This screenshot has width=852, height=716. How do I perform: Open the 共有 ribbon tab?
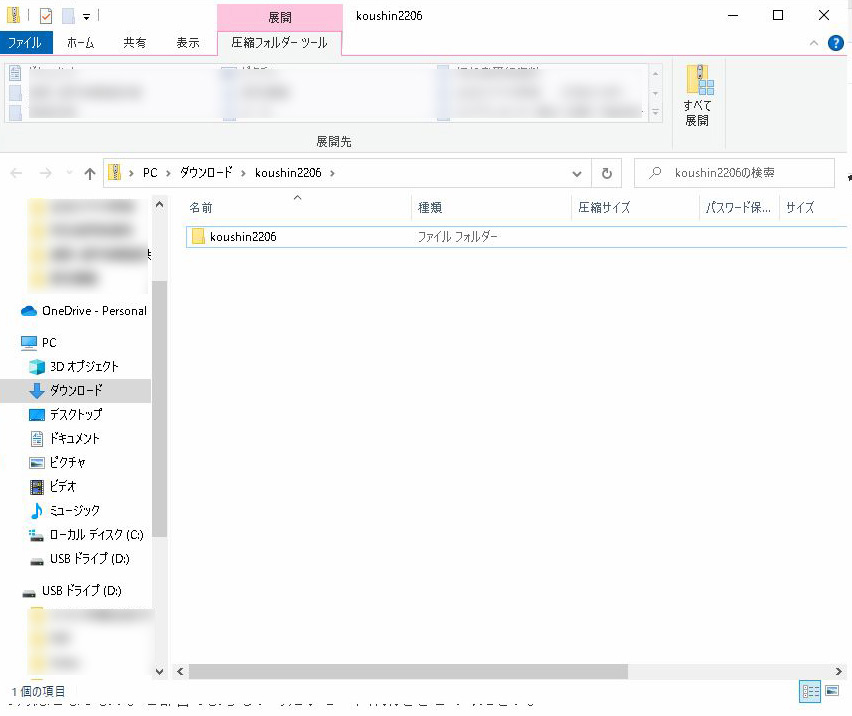[x=134, y=43]
